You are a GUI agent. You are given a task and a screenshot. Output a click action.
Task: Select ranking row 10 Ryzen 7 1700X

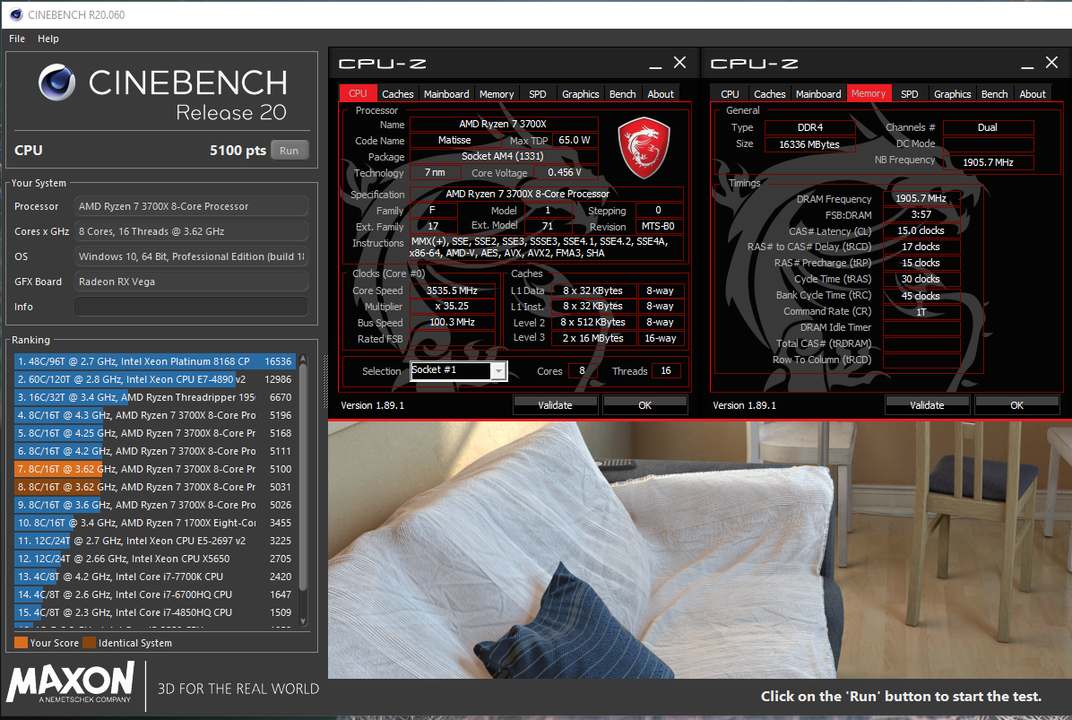click(155, 523)
